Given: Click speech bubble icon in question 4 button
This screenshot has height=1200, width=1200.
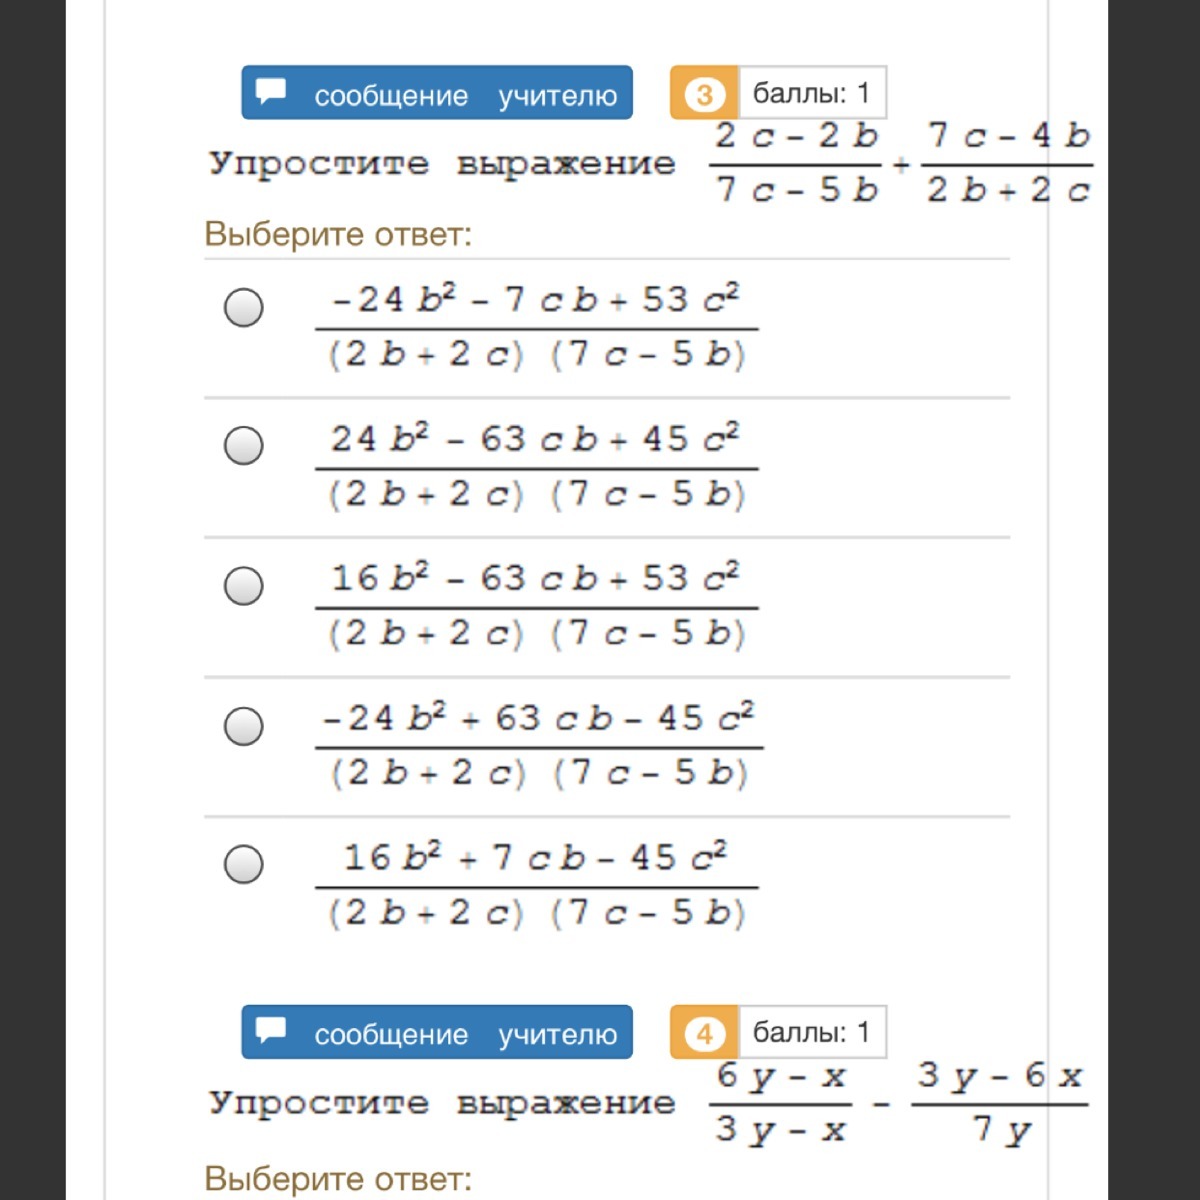Looking at the screenshot, I should pyautogui.click(x=271, y=1031).
